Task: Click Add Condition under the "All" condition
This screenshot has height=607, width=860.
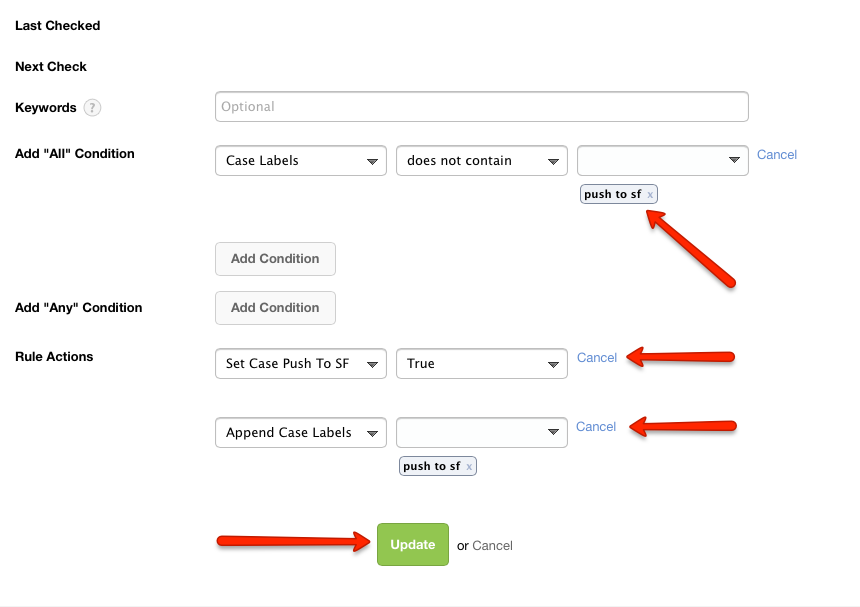Action: (275, 259)
